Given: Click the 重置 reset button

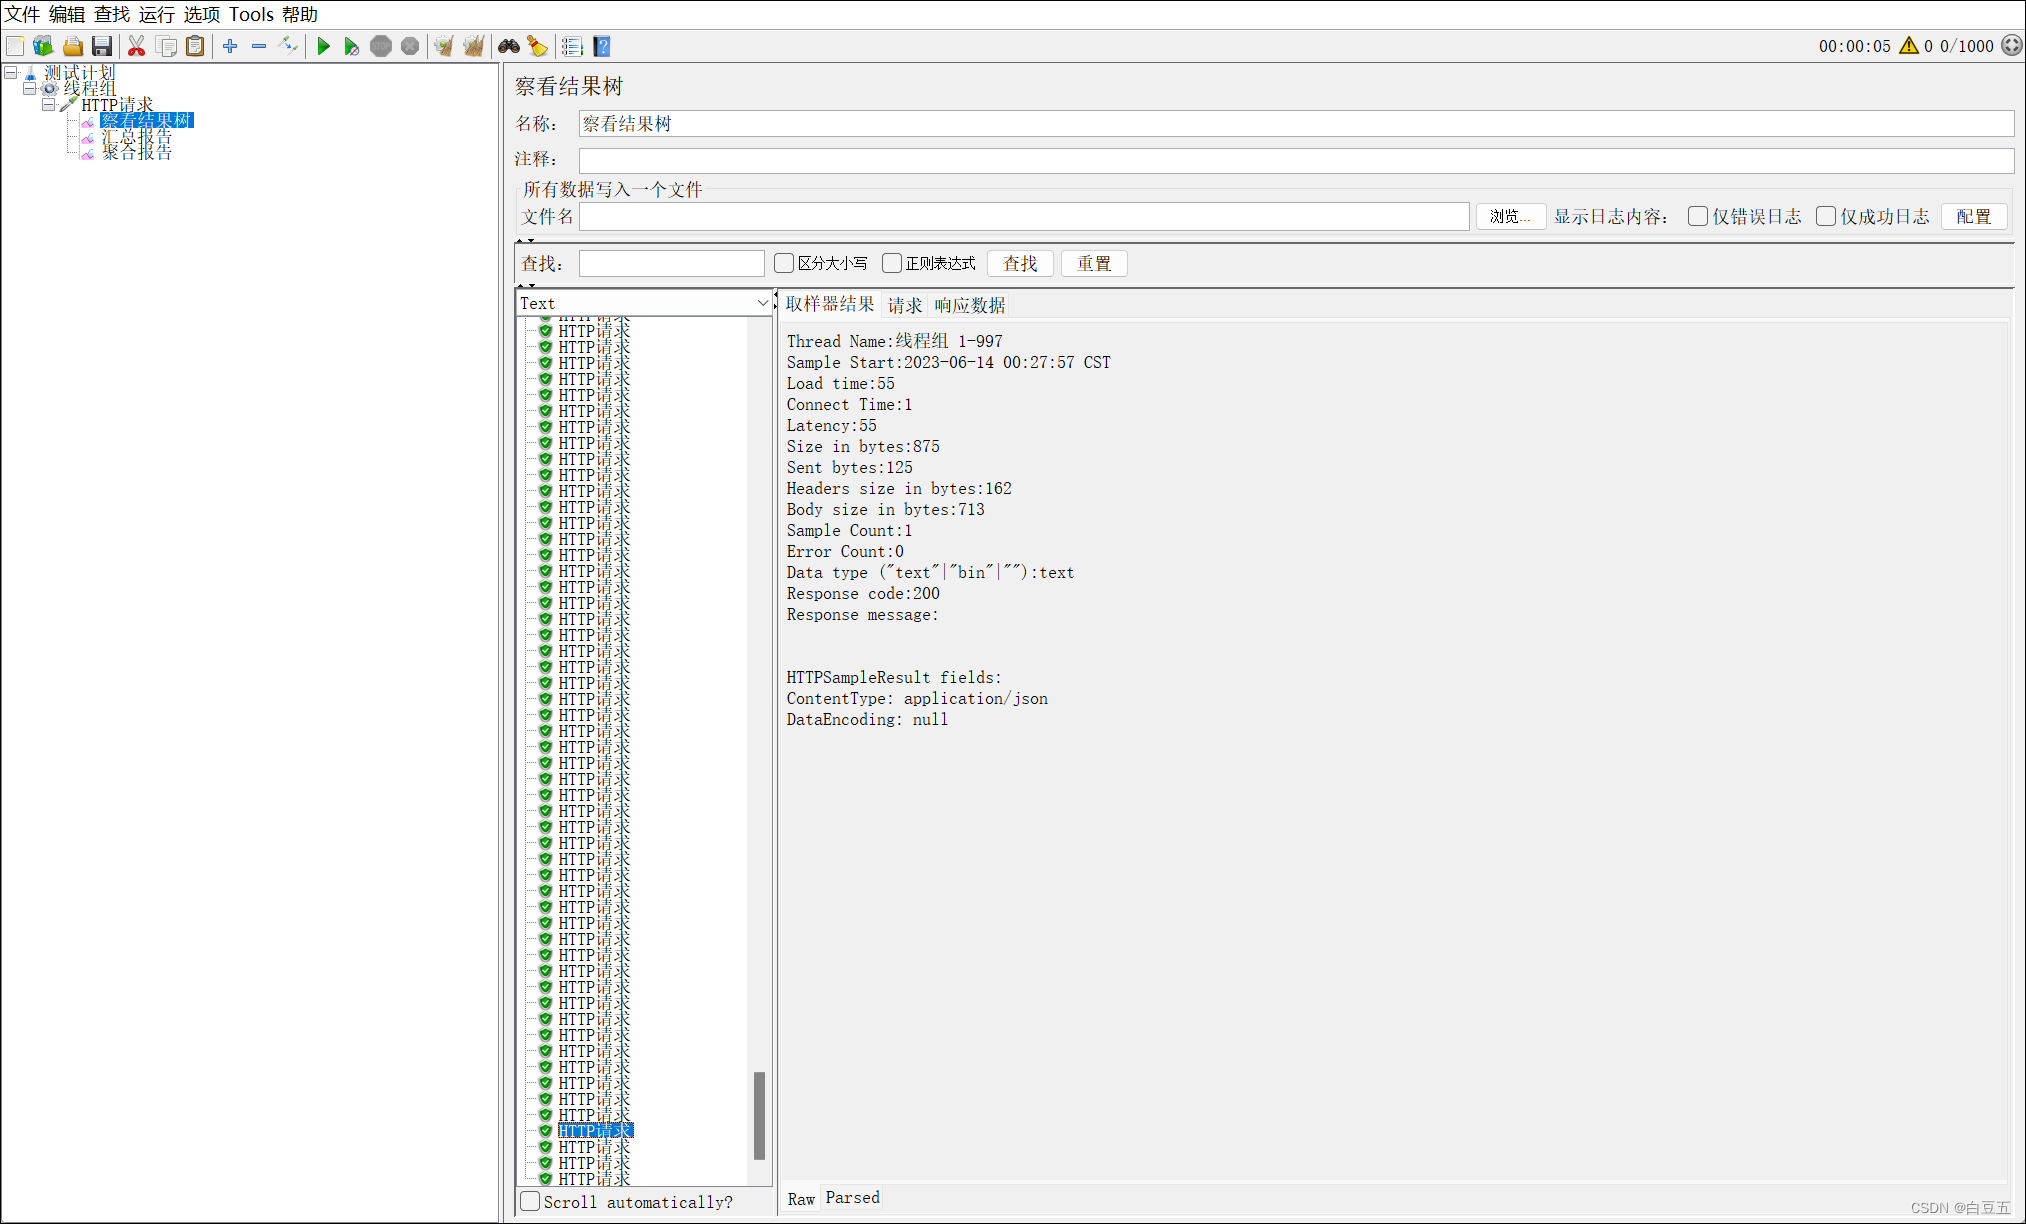Looking at the screenshot, I should pos(1093,263).
